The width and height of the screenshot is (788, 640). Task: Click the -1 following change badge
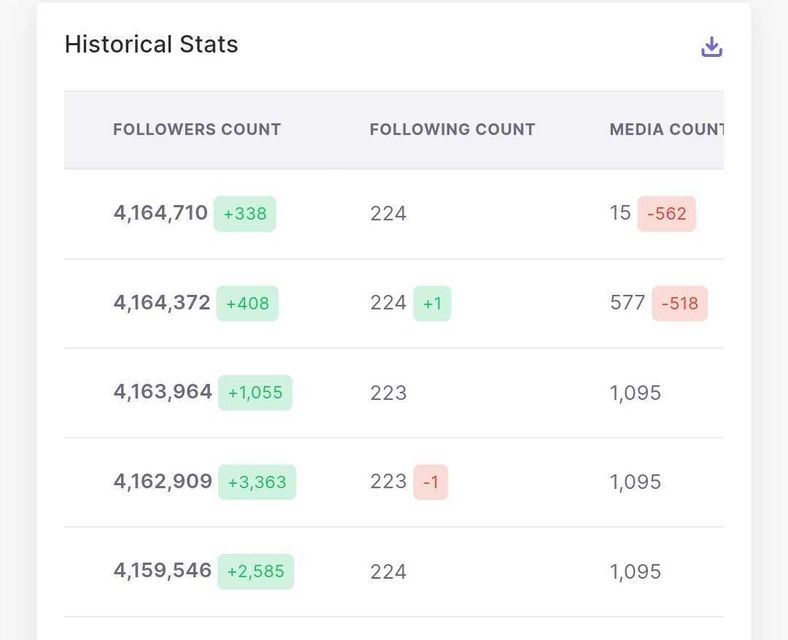click(431, 482)
